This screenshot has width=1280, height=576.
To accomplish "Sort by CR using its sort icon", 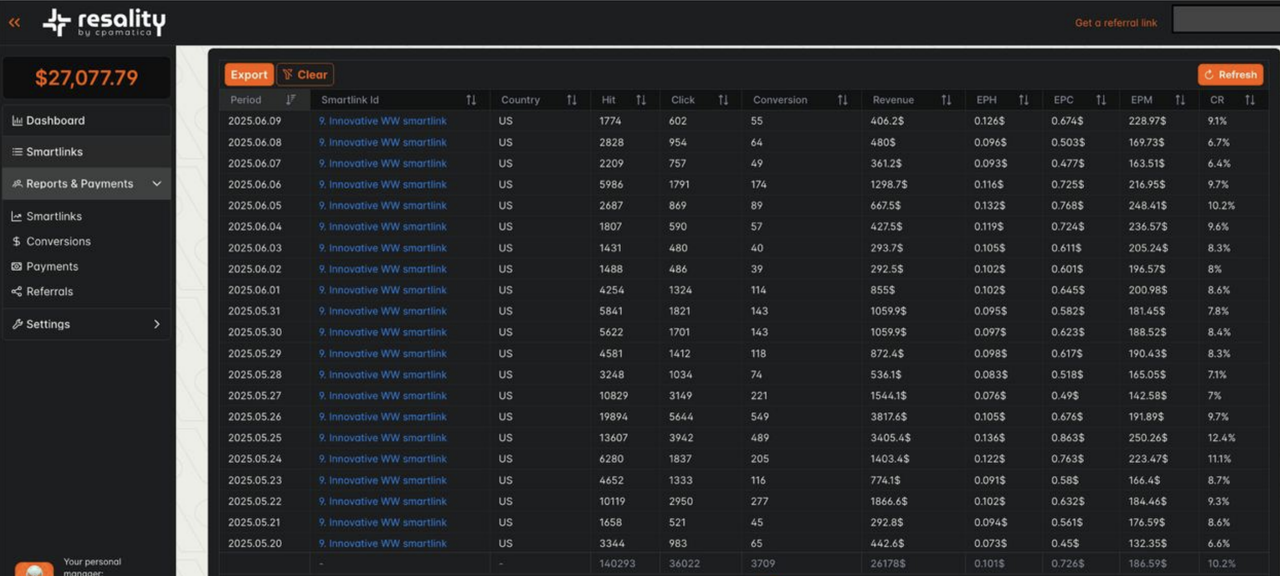I will pyautogui.click(x=1250, y=100).
